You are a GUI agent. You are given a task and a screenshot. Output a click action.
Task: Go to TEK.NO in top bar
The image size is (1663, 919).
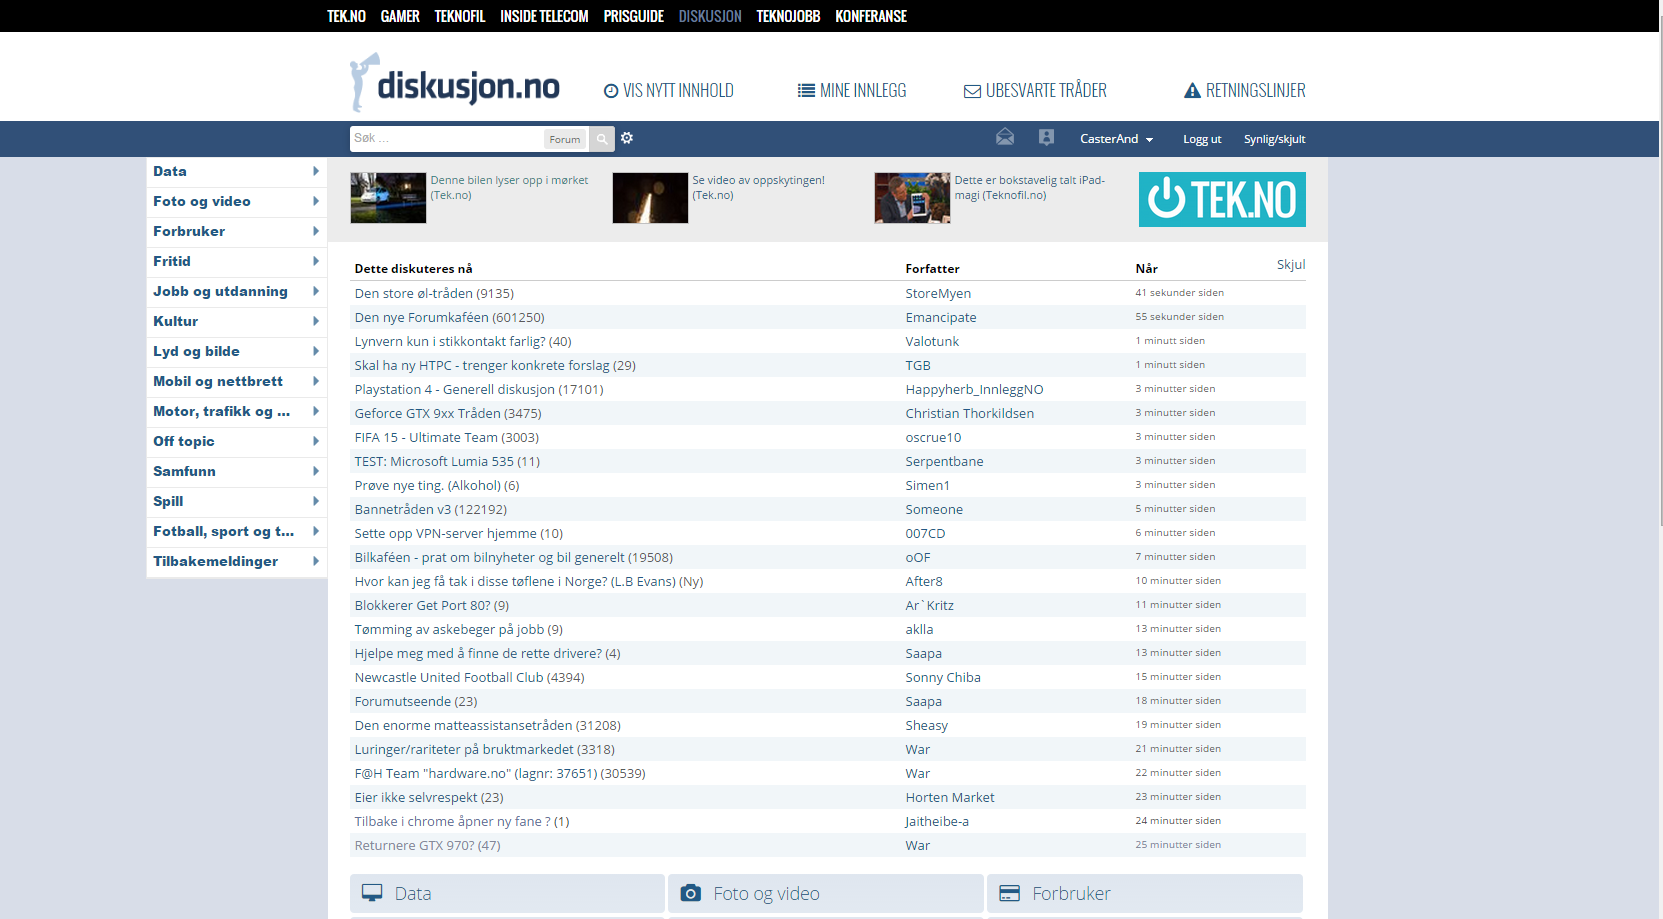pos(346,16)
